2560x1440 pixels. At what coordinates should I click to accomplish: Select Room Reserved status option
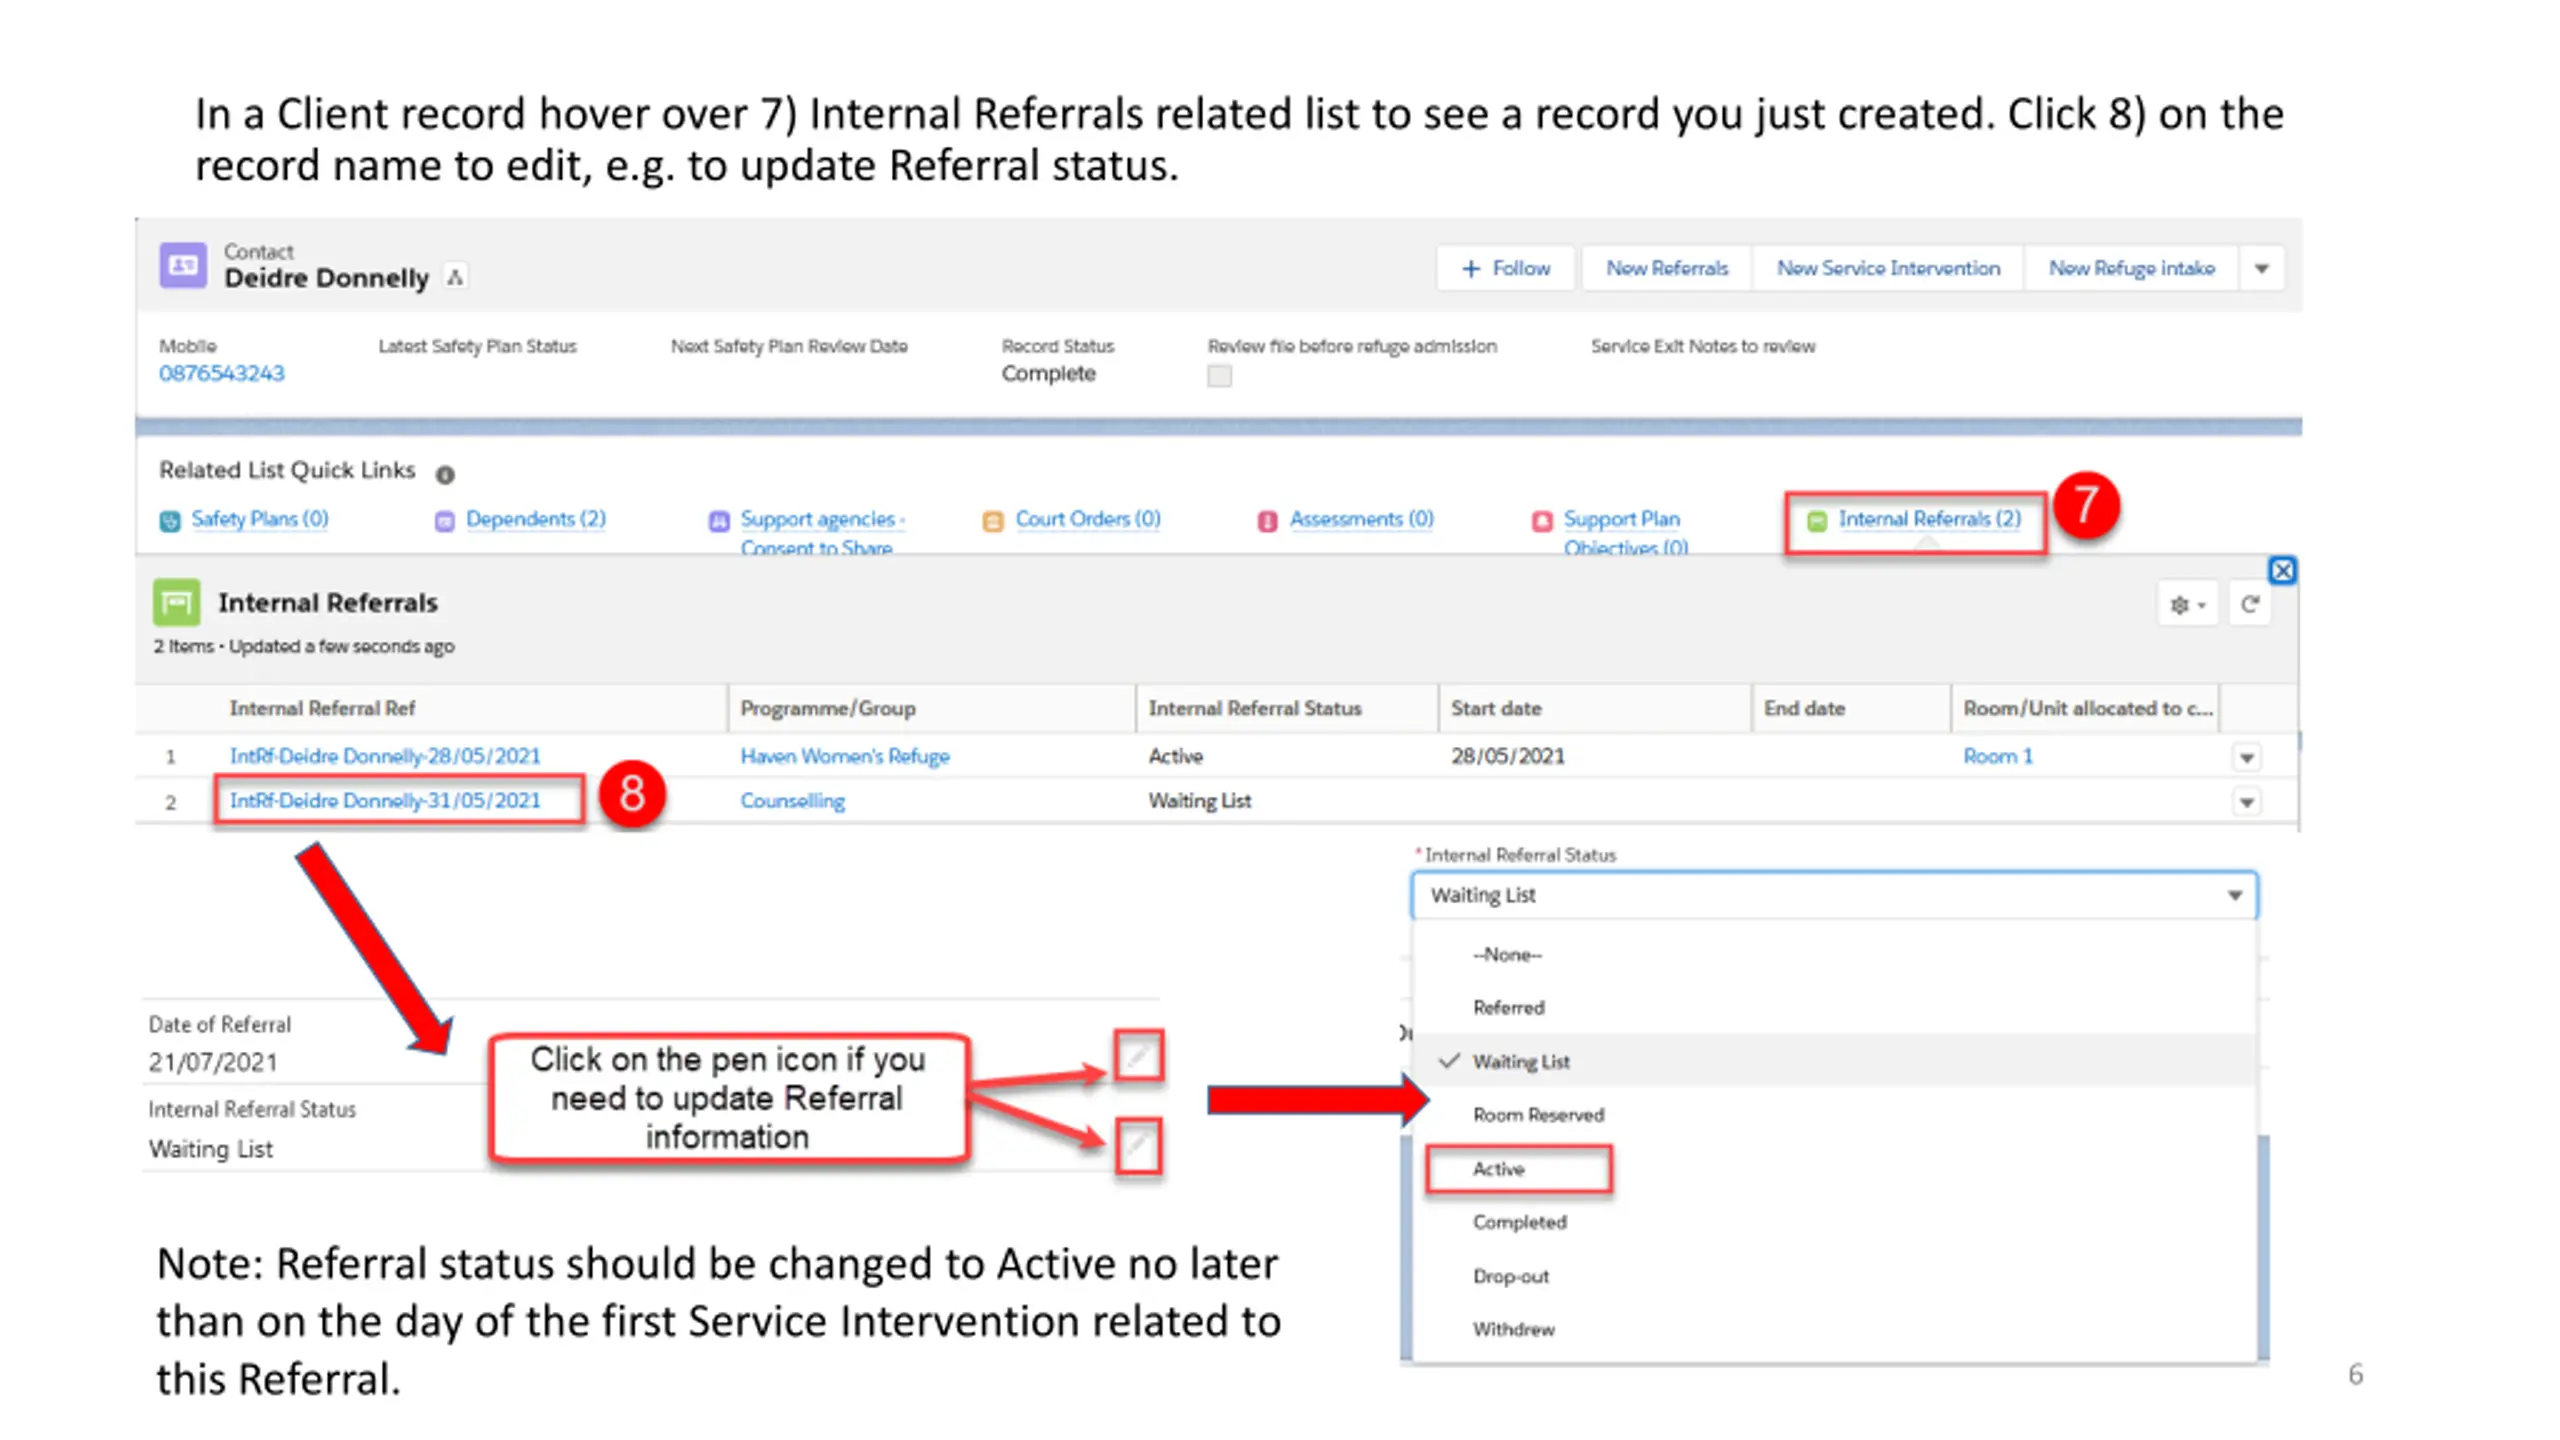click(1834, 1115)
